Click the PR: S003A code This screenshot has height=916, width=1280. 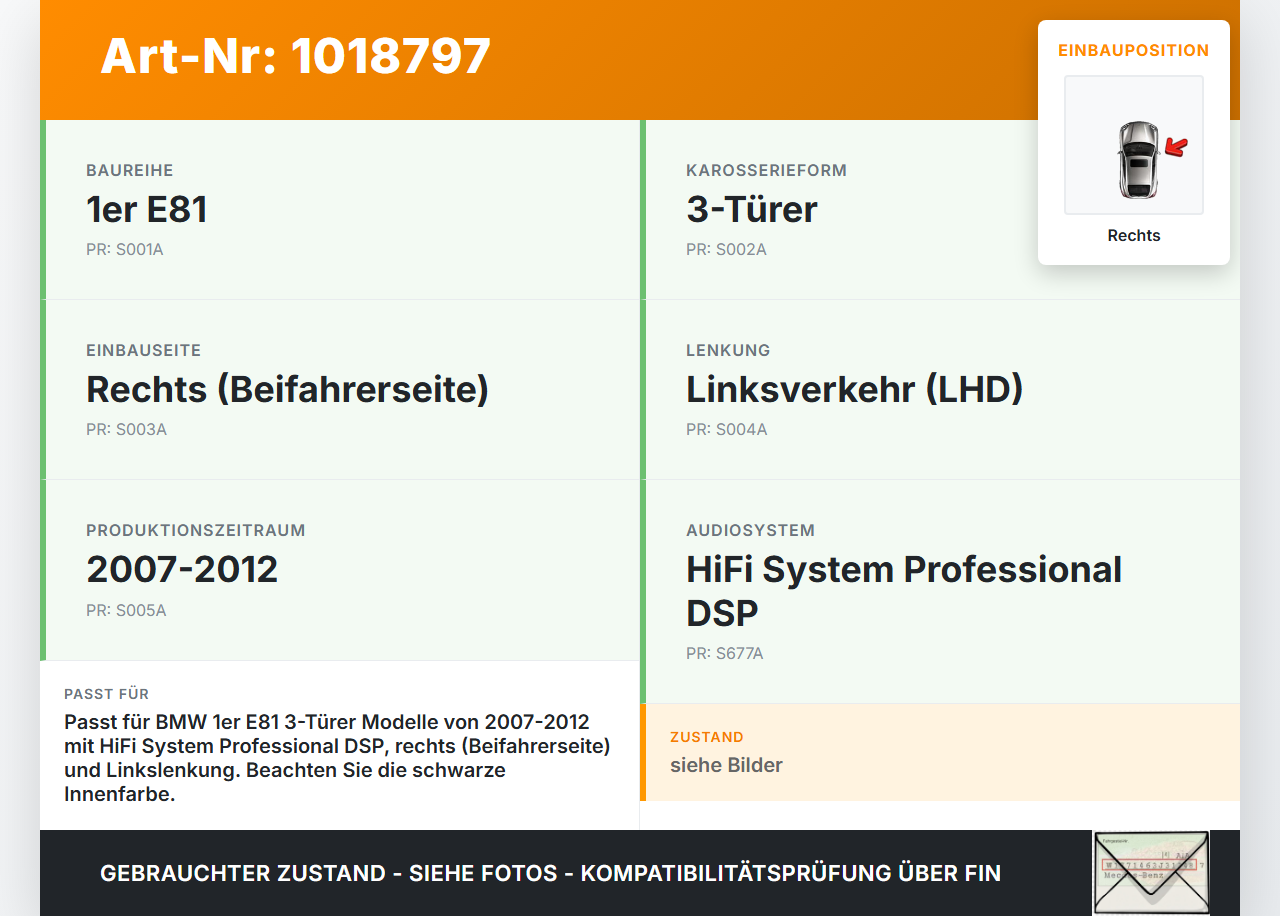[126, 430]
